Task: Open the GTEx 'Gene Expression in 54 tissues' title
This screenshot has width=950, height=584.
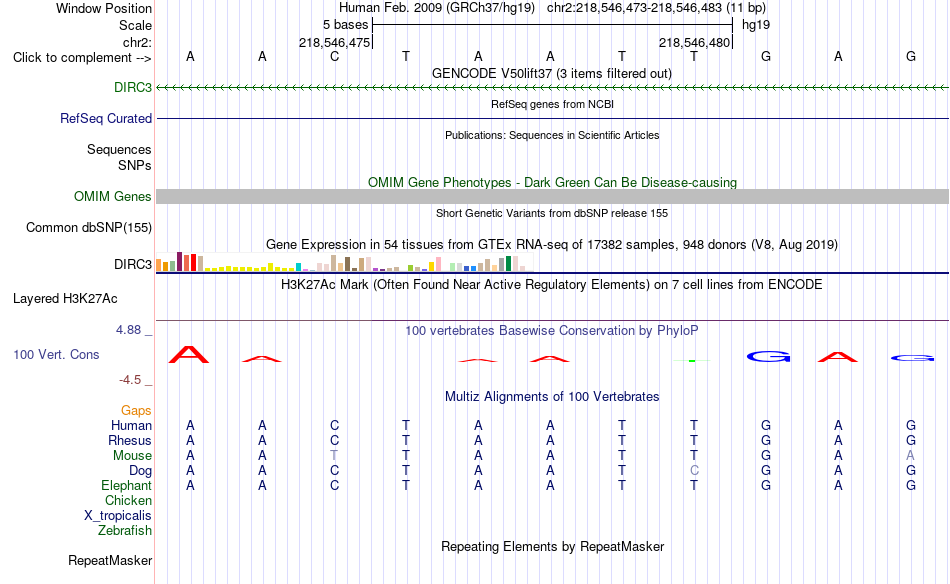Action: (552, 245)
